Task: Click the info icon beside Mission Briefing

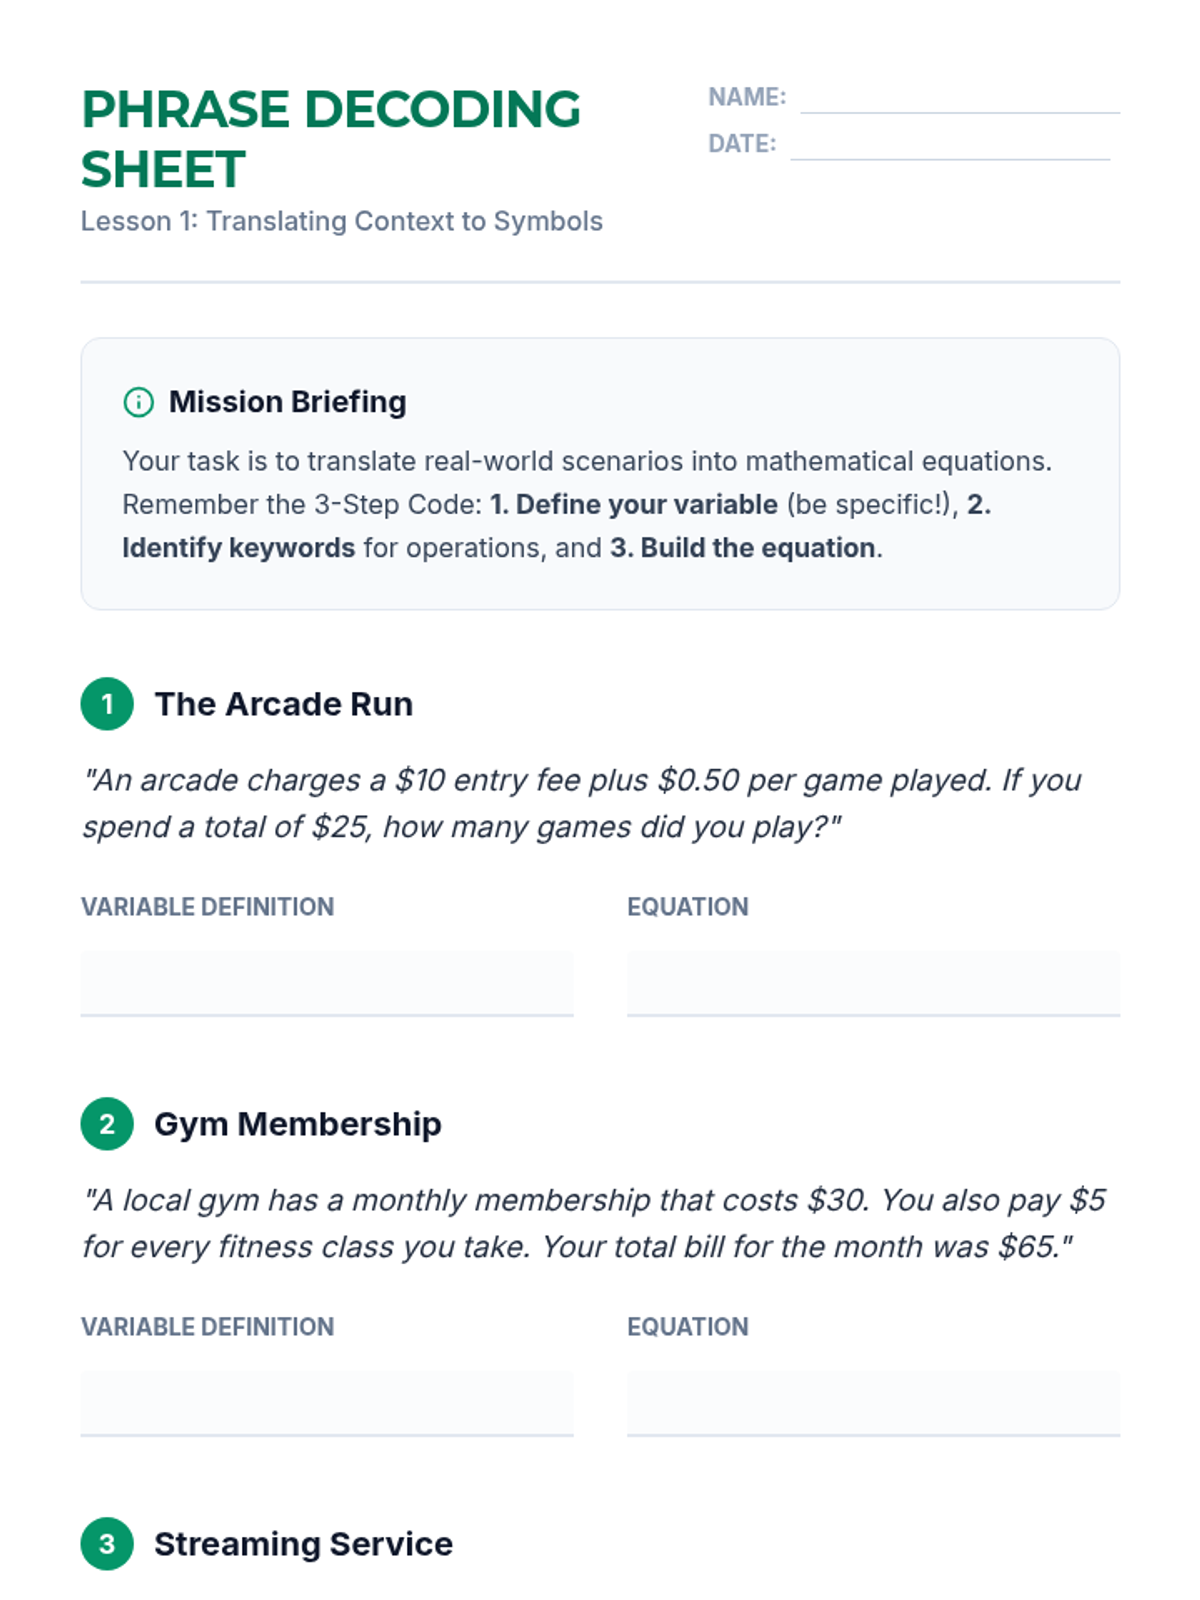Action: [138, 402]
